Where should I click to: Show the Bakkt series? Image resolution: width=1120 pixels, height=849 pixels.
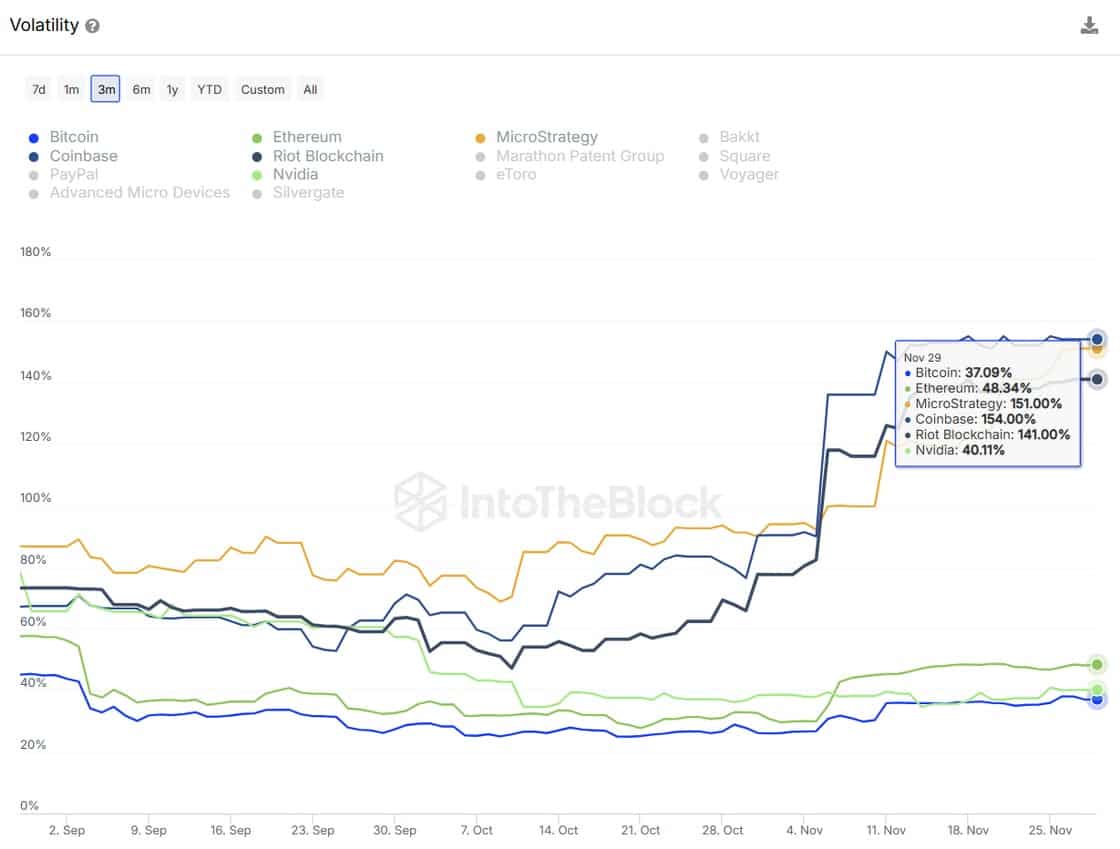coord(739,137)
